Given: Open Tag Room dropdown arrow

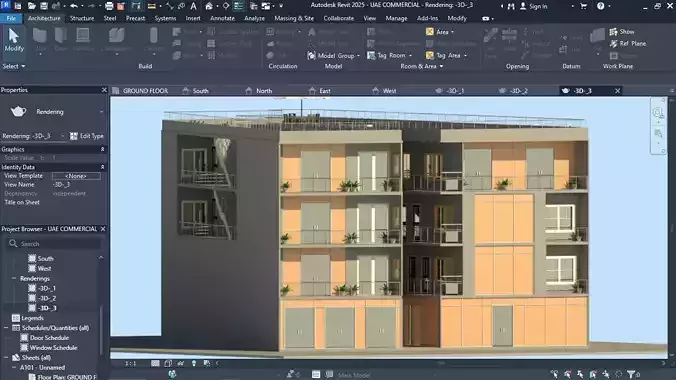Looking at the screenshot, I should tap(410, 56).
